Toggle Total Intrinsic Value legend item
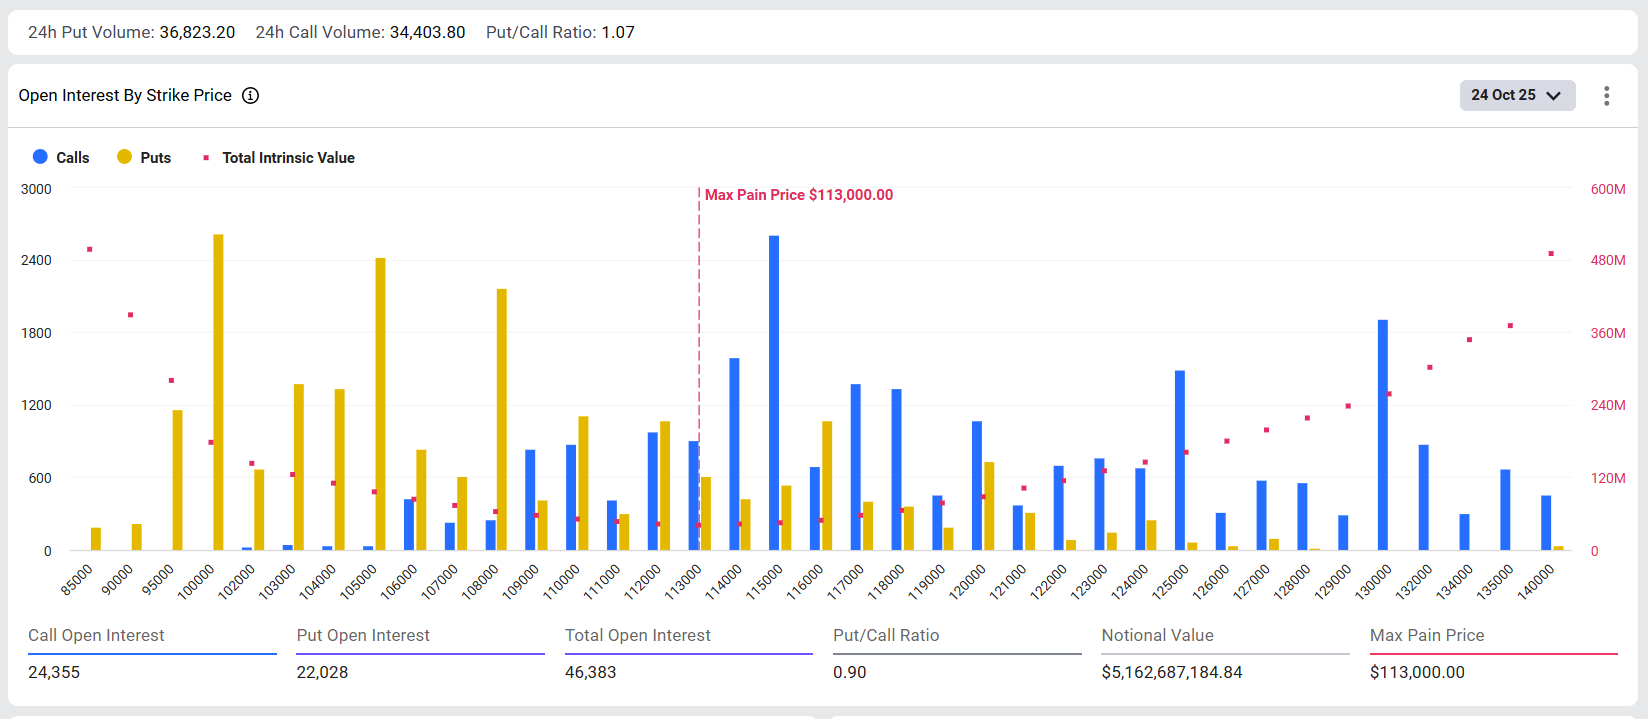 tap(288, 158)
